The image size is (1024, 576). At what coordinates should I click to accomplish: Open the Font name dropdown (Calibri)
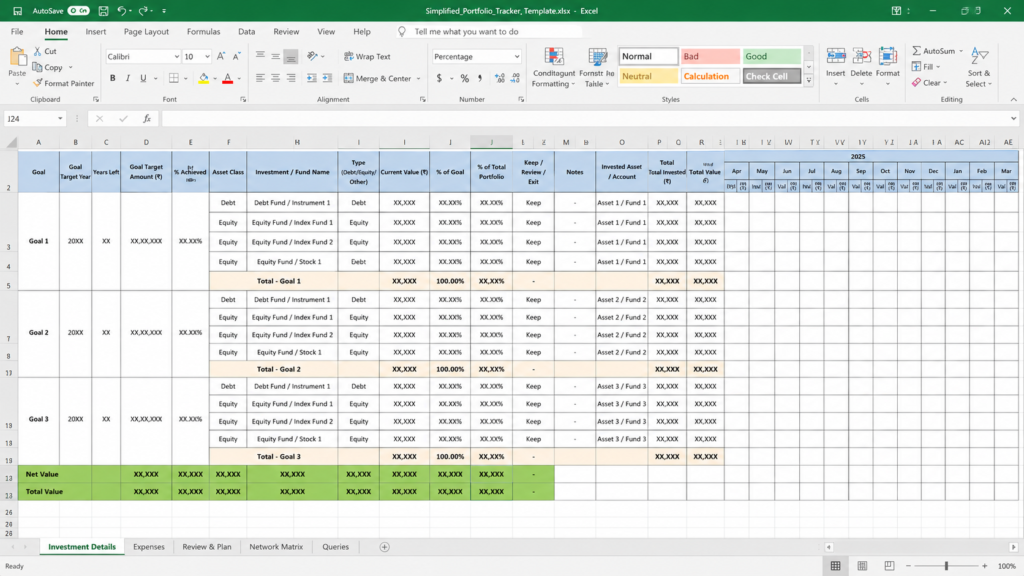click(176, 57)
